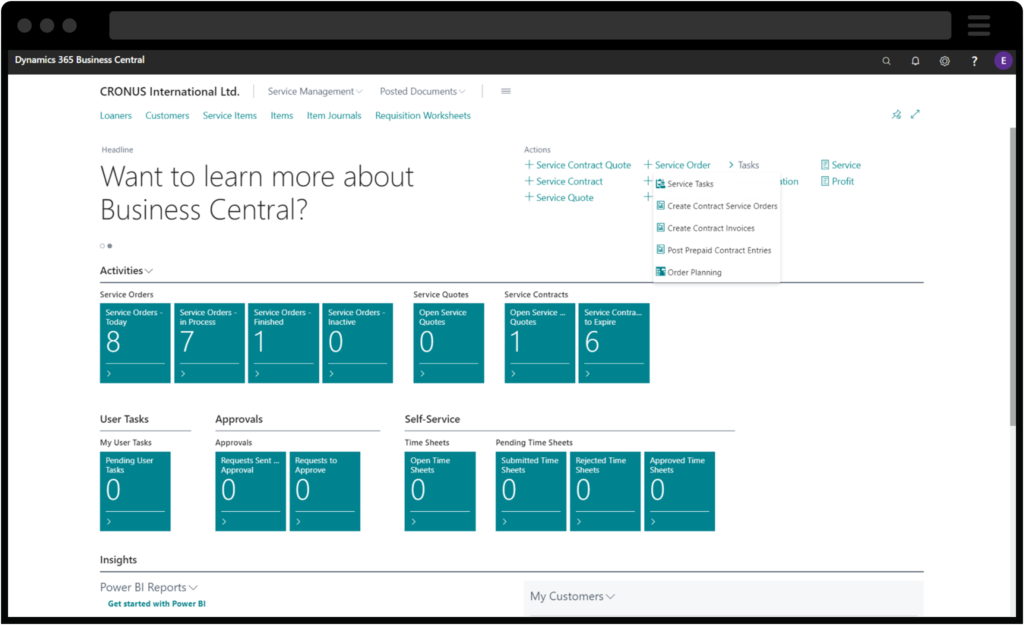1024x625 pixels.
Task: Select the Service Tasks icon in the menu
Action: coord(661,184)
